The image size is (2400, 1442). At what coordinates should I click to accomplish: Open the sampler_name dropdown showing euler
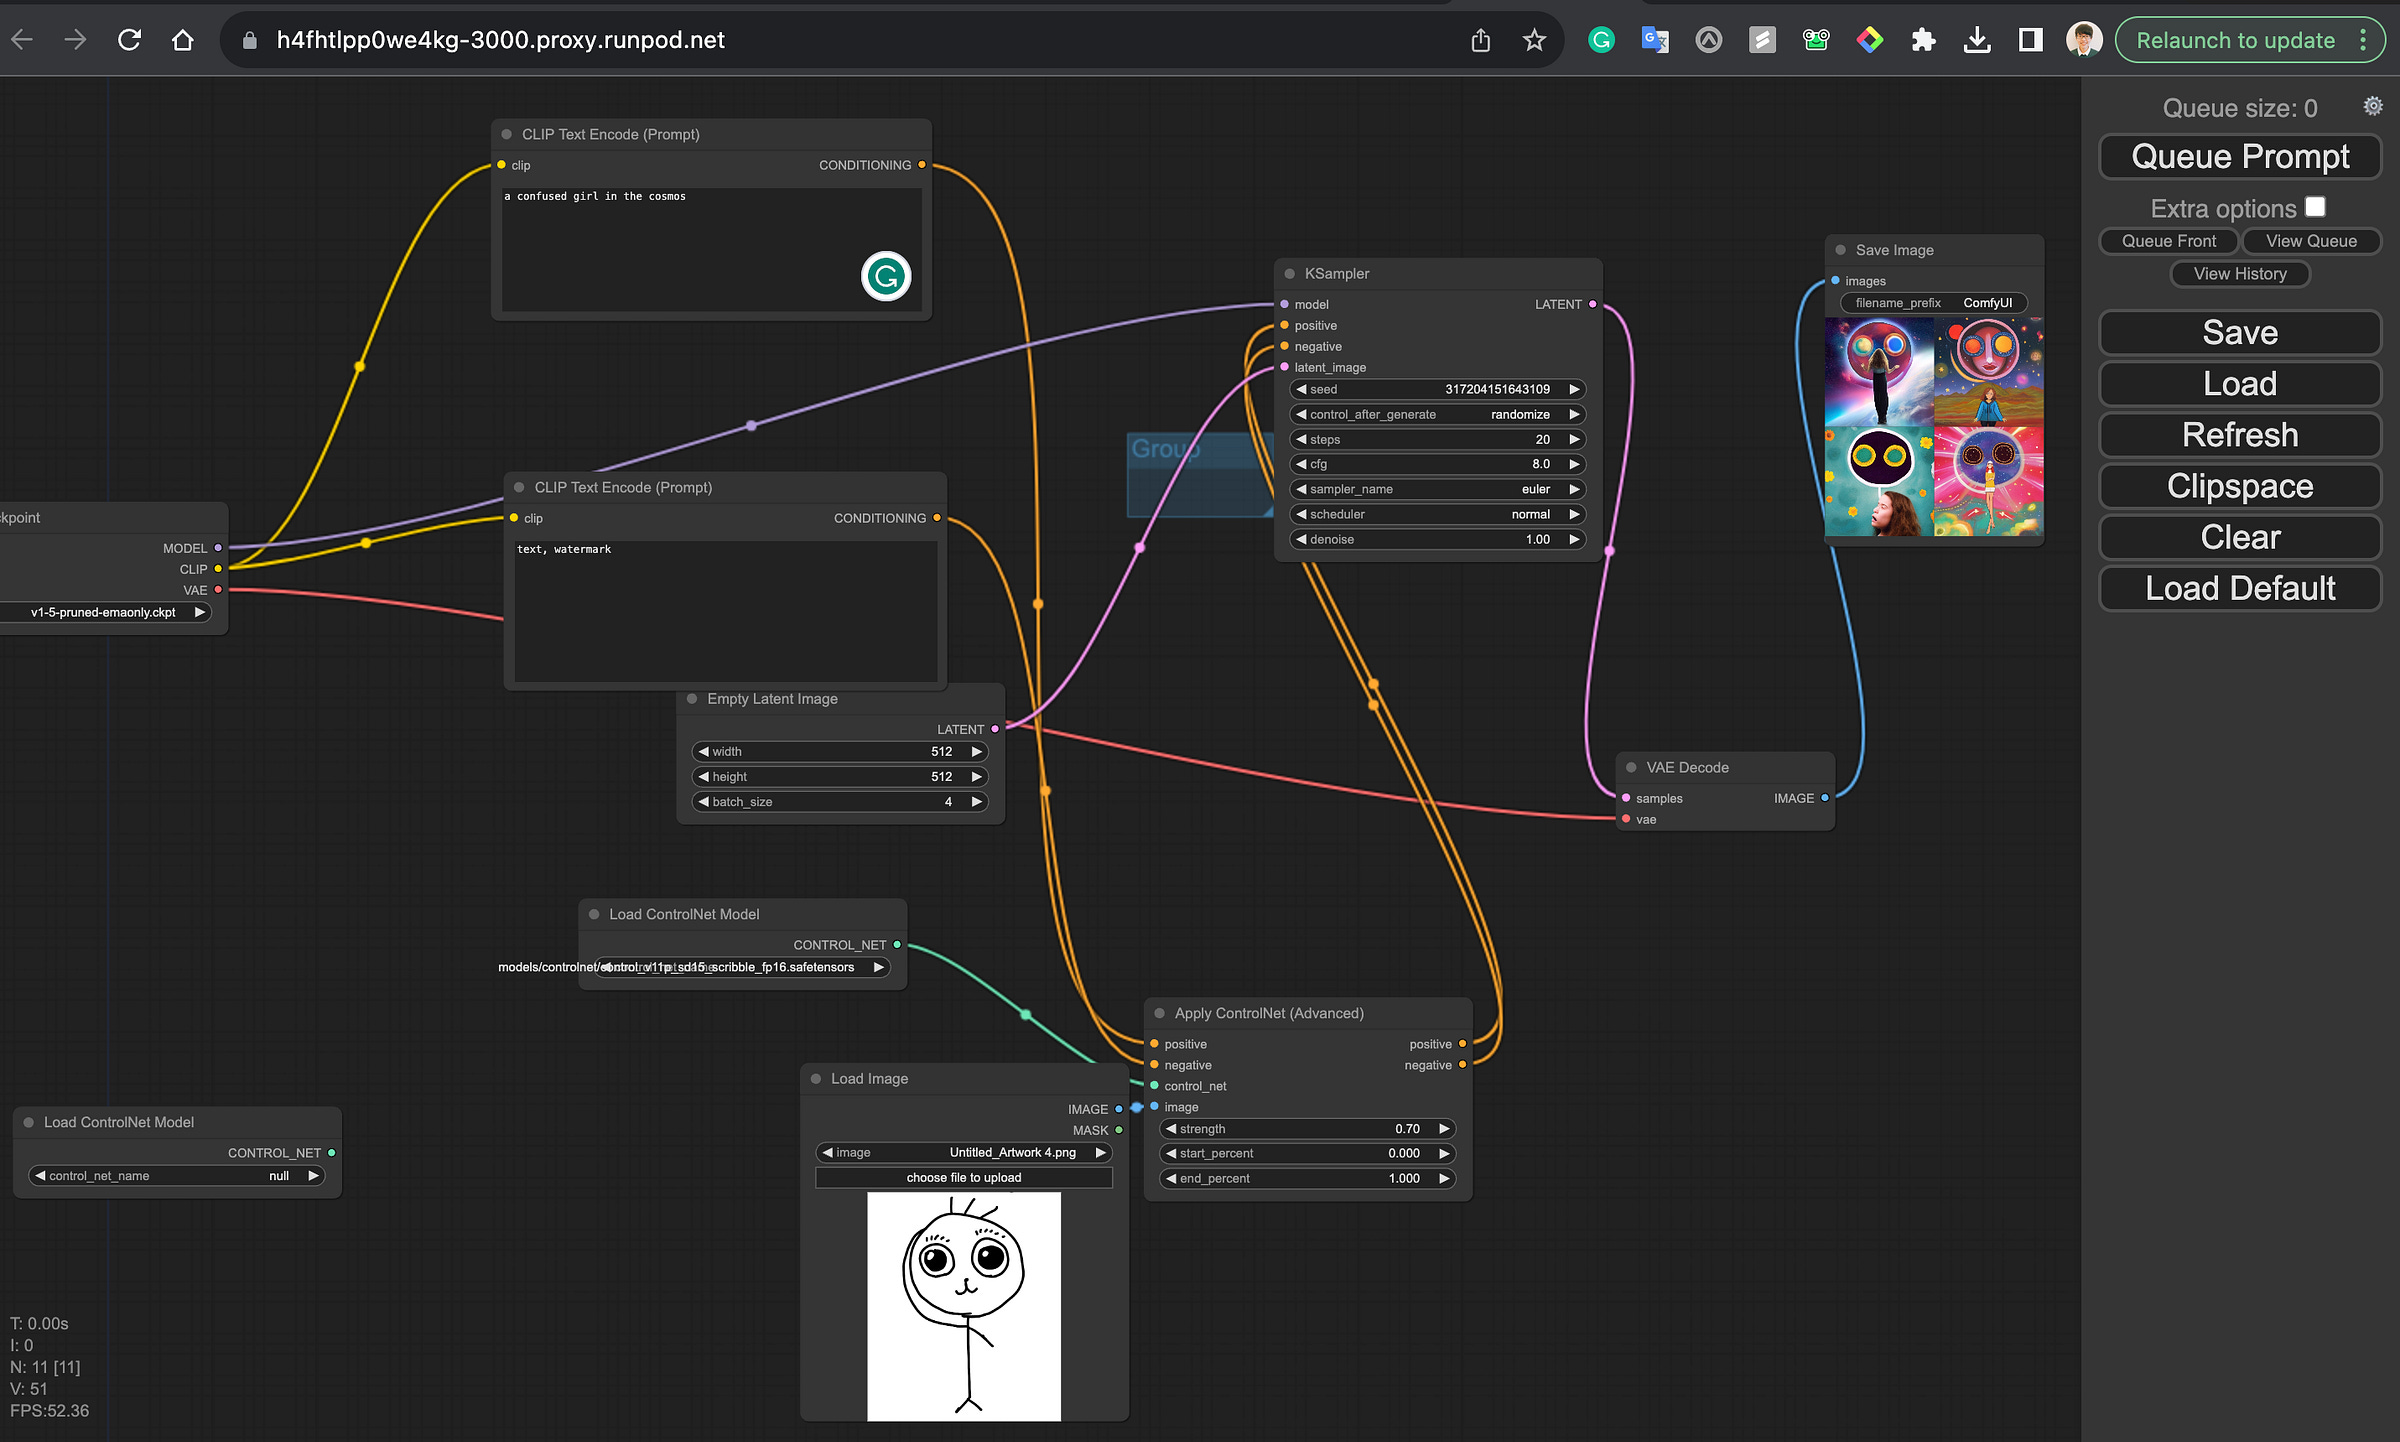click(1437, 489)
